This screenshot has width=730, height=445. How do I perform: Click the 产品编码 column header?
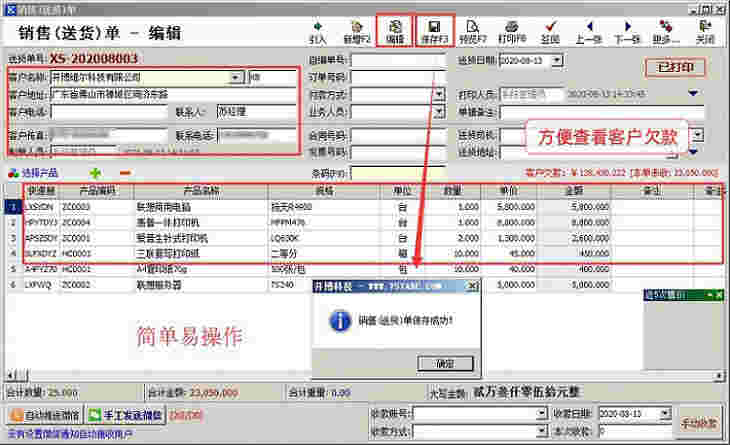[x=97, y=190]
